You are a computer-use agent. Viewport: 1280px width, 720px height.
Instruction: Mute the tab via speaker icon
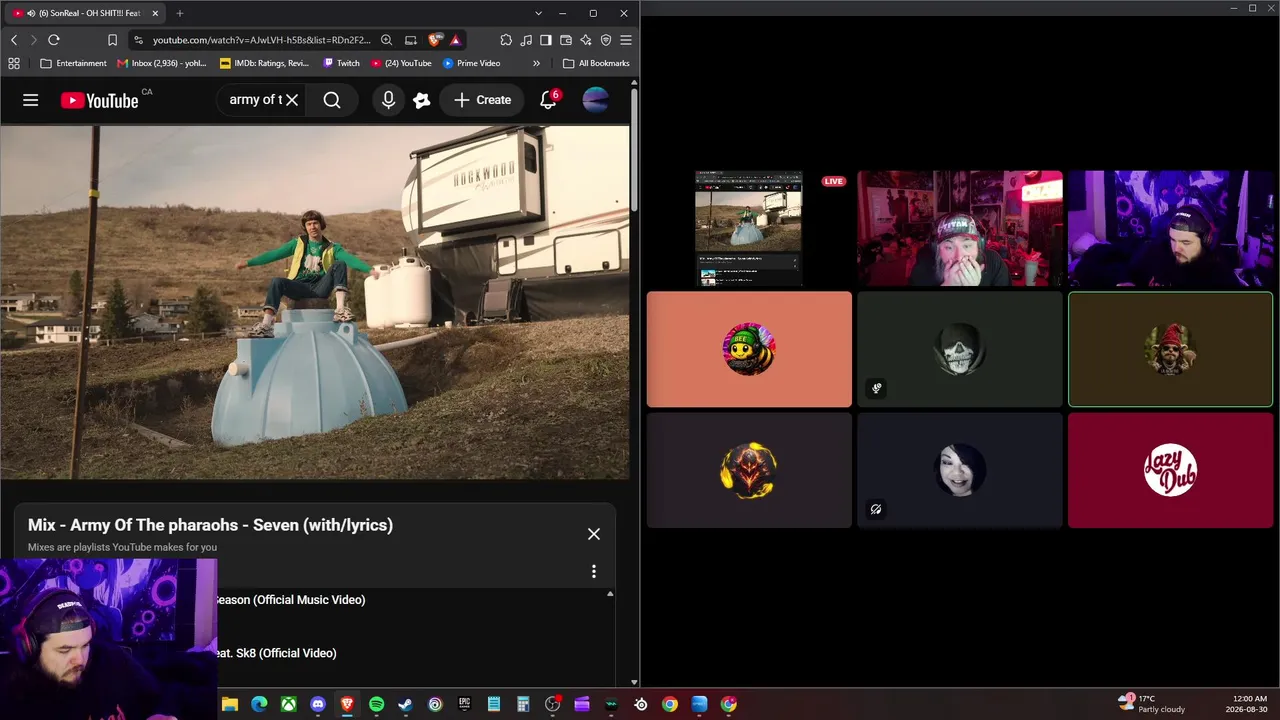point(31,13)
